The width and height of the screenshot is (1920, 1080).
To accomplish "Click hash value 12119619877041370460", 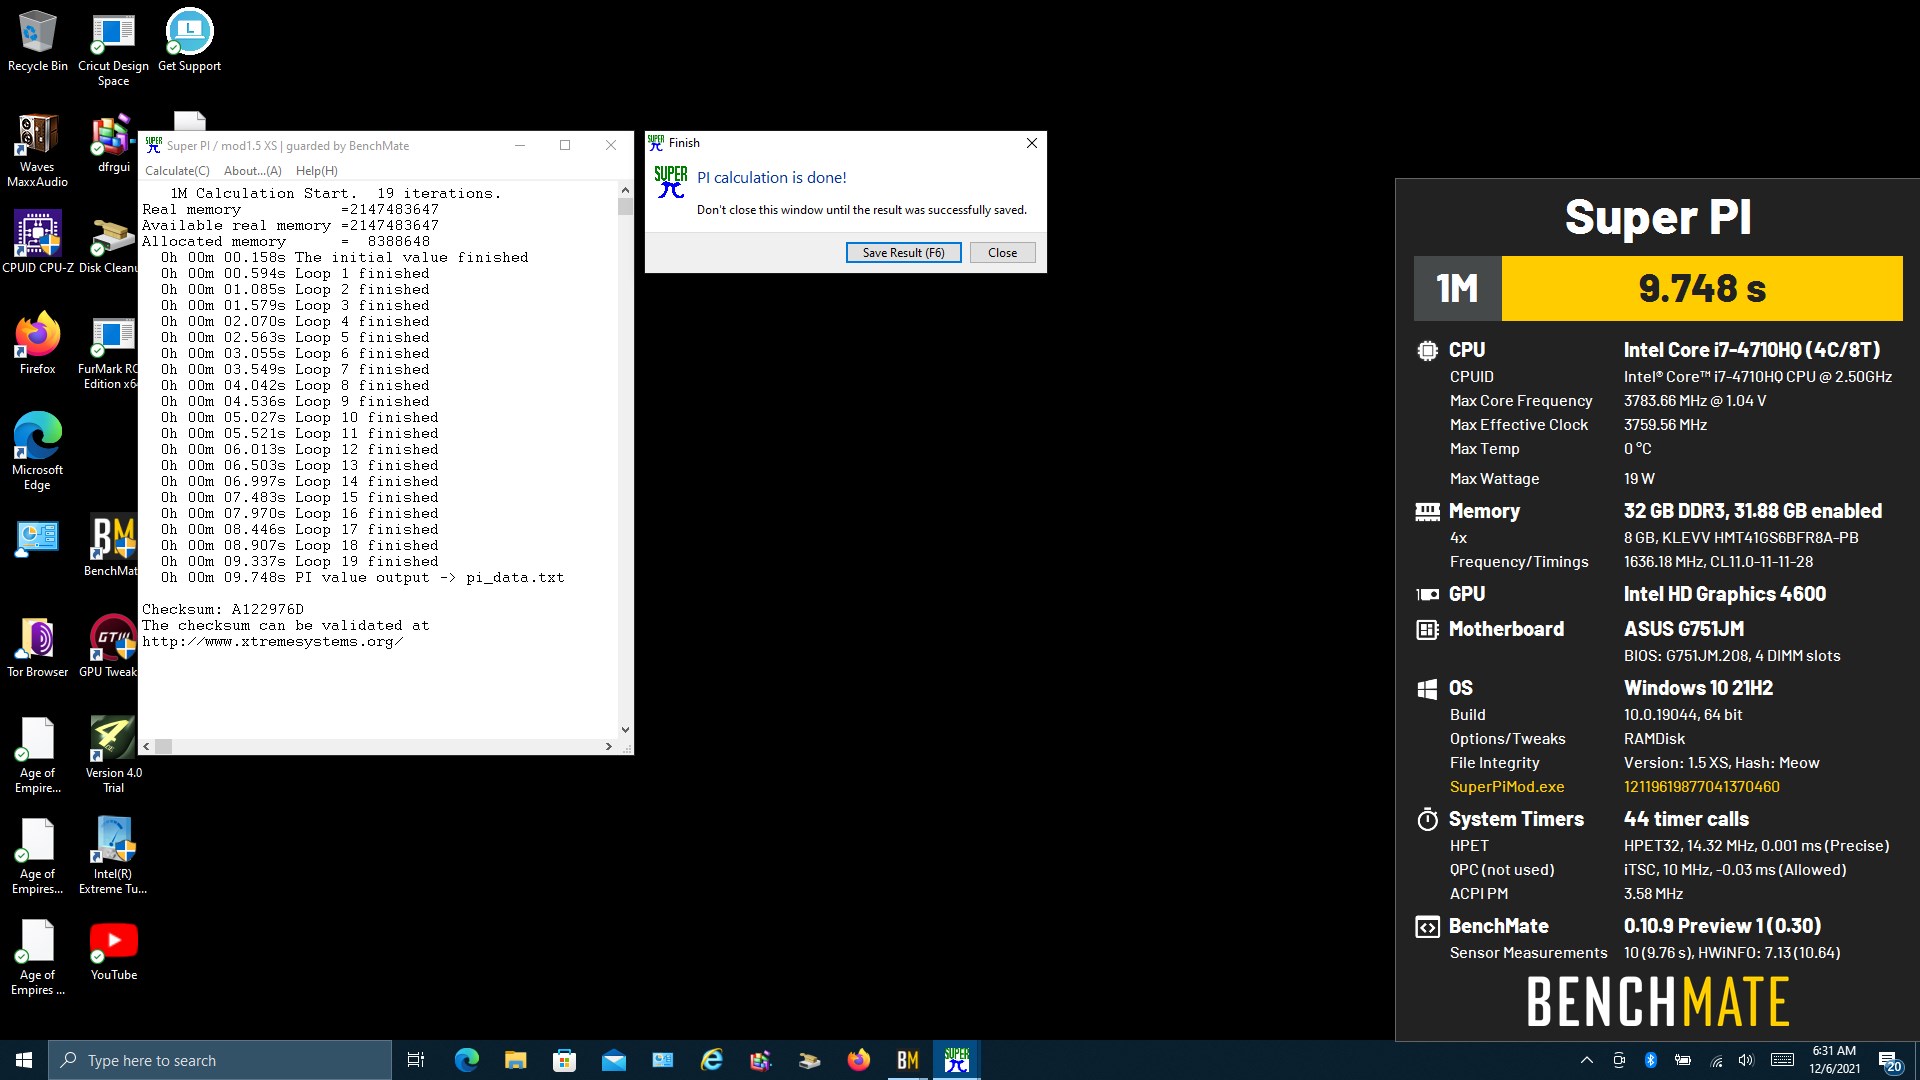I will pyautogui.click(x=1701, y=787).
